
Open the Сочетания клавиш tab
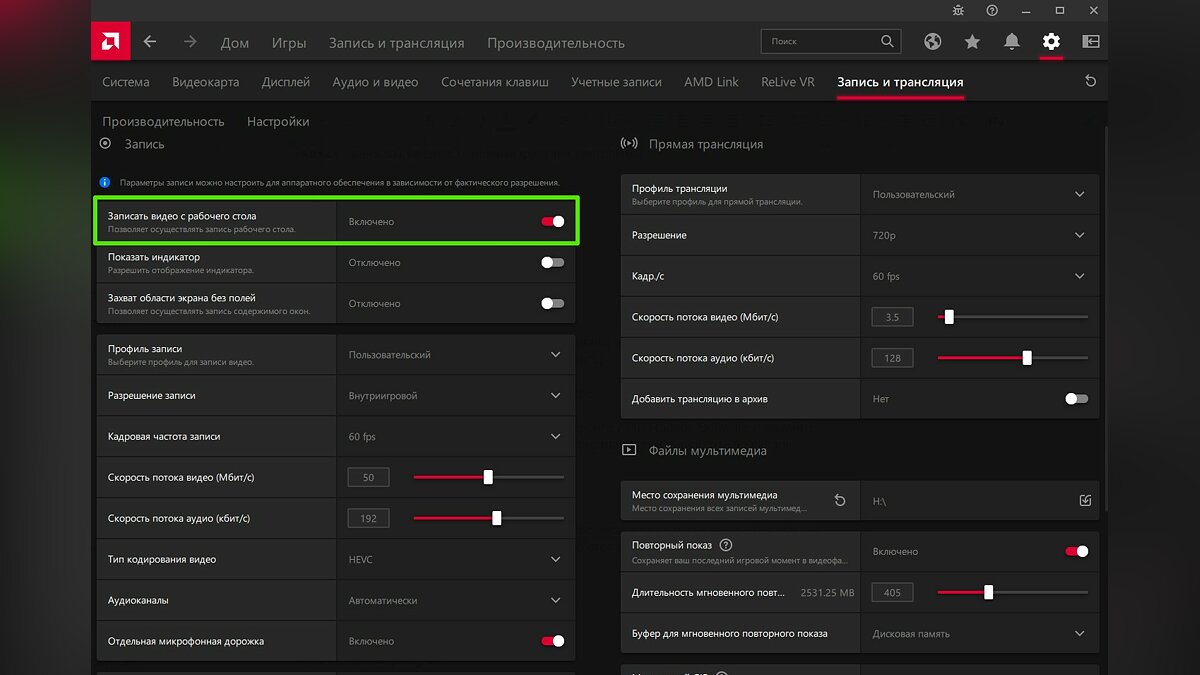[x=495, y=82]
